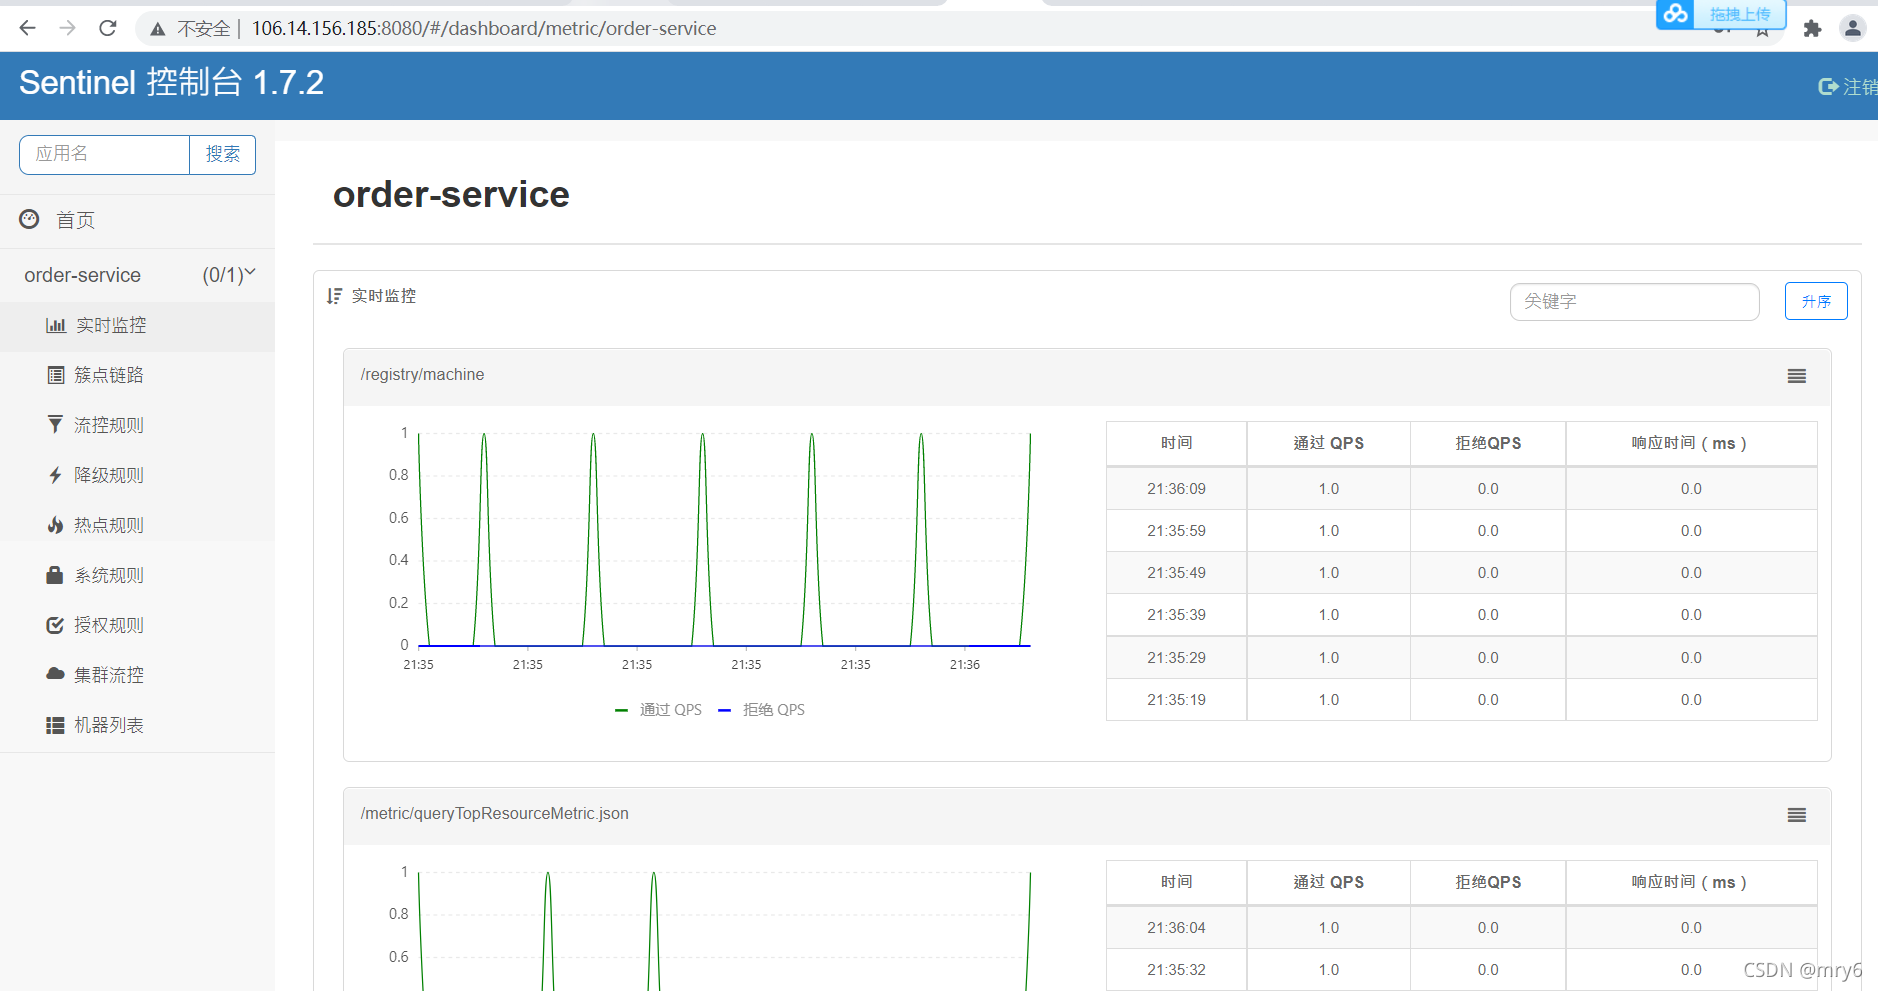The width and height of the screenshot is (1878, 991).
Task: Click the flame icon for 热点规则
Action: pos(55,525)
